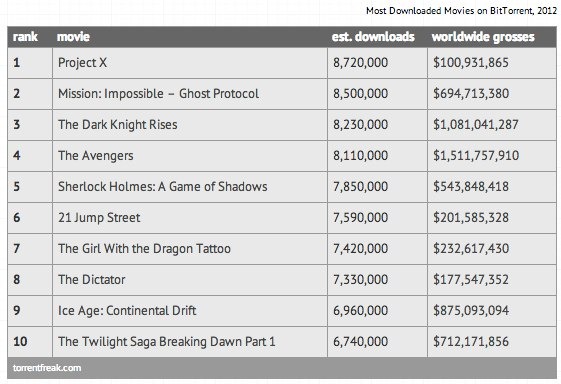The width and height of the screenshot is (561, 384).
Task: Click The Girl With the Dragon Tattoo
Action: coord(145,249)
